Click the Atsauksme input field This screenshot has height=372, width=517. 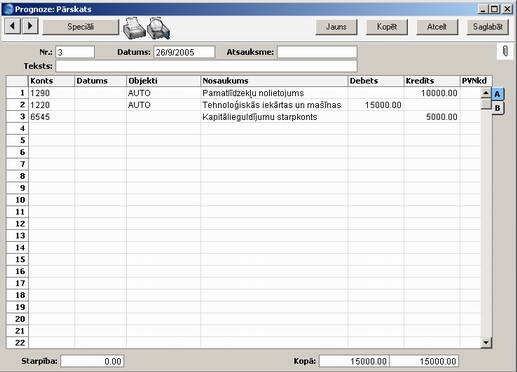click(x=317, y=52)
